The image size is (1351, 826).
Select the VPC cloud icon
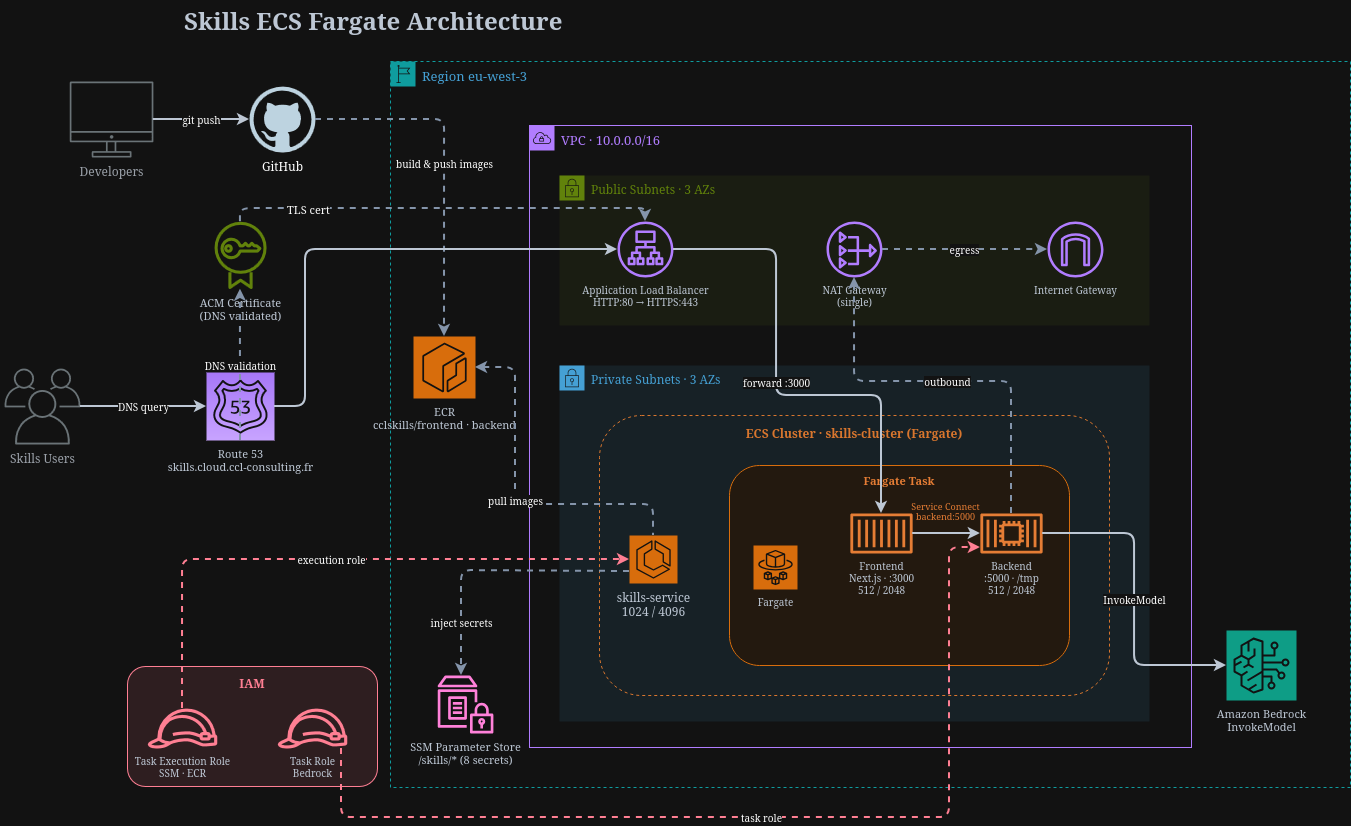542,138
